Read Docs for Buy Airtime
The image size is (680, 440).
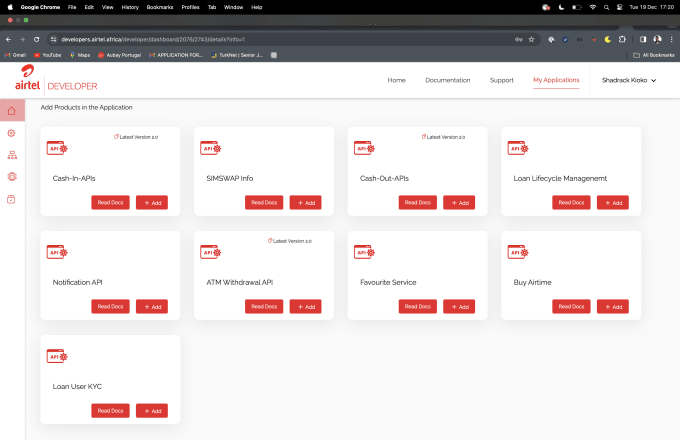tap(571, 306)
